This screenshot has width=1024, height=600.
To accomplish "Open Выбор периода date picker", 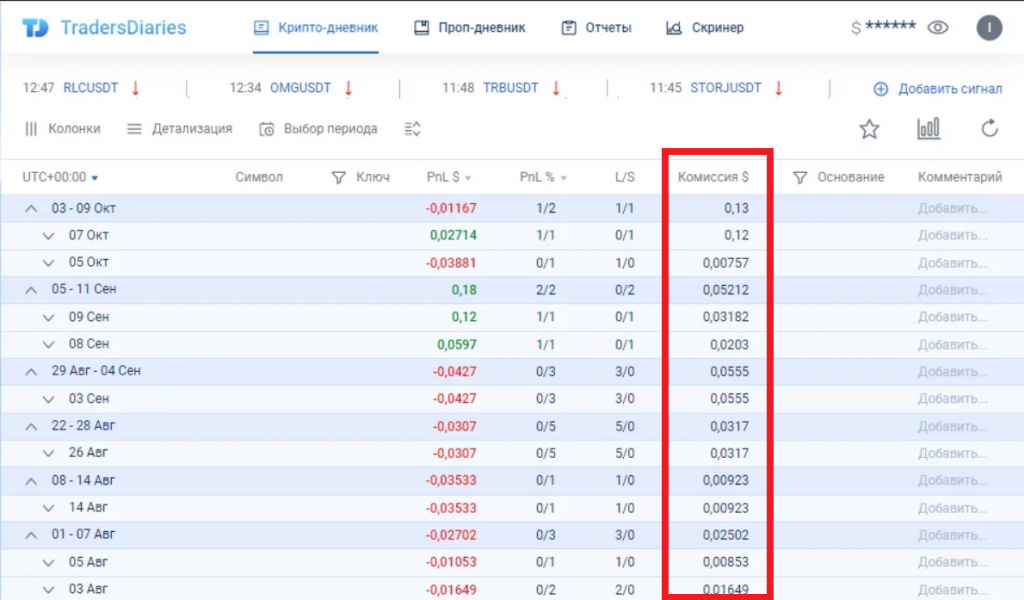I will pos(318,129).
